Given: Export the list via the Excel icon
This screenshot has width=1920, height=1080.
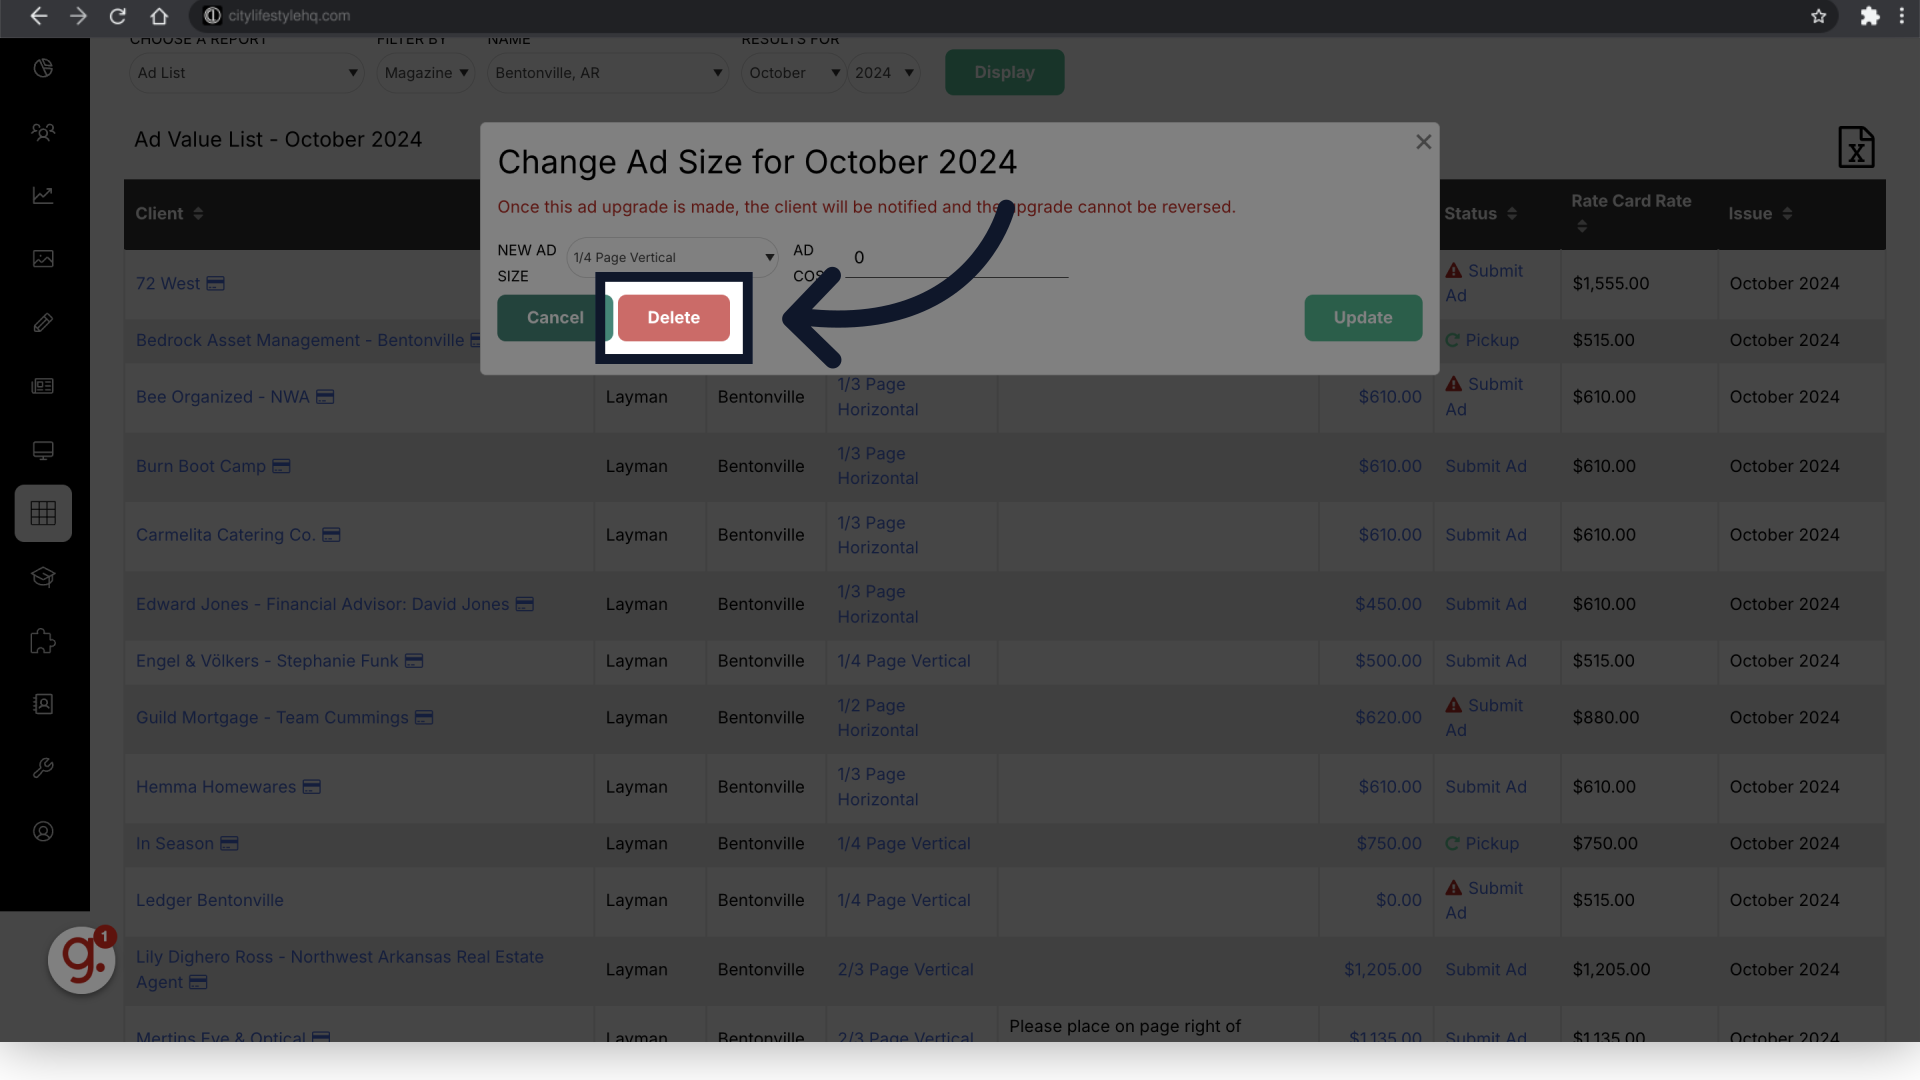Looking at the screenshot, I should tap(1855, 147).
